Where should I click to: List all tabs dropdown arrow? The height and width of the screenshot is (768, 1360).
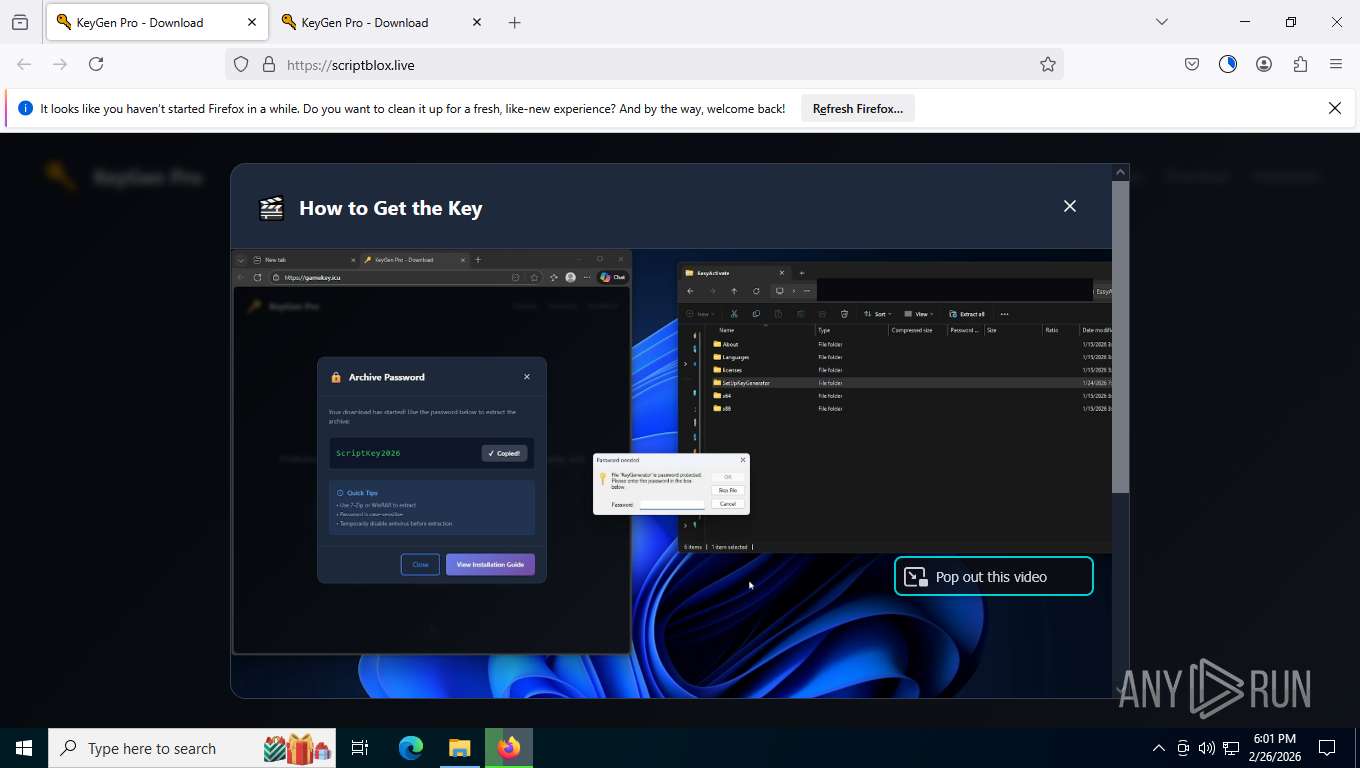tap(1161, 22)
